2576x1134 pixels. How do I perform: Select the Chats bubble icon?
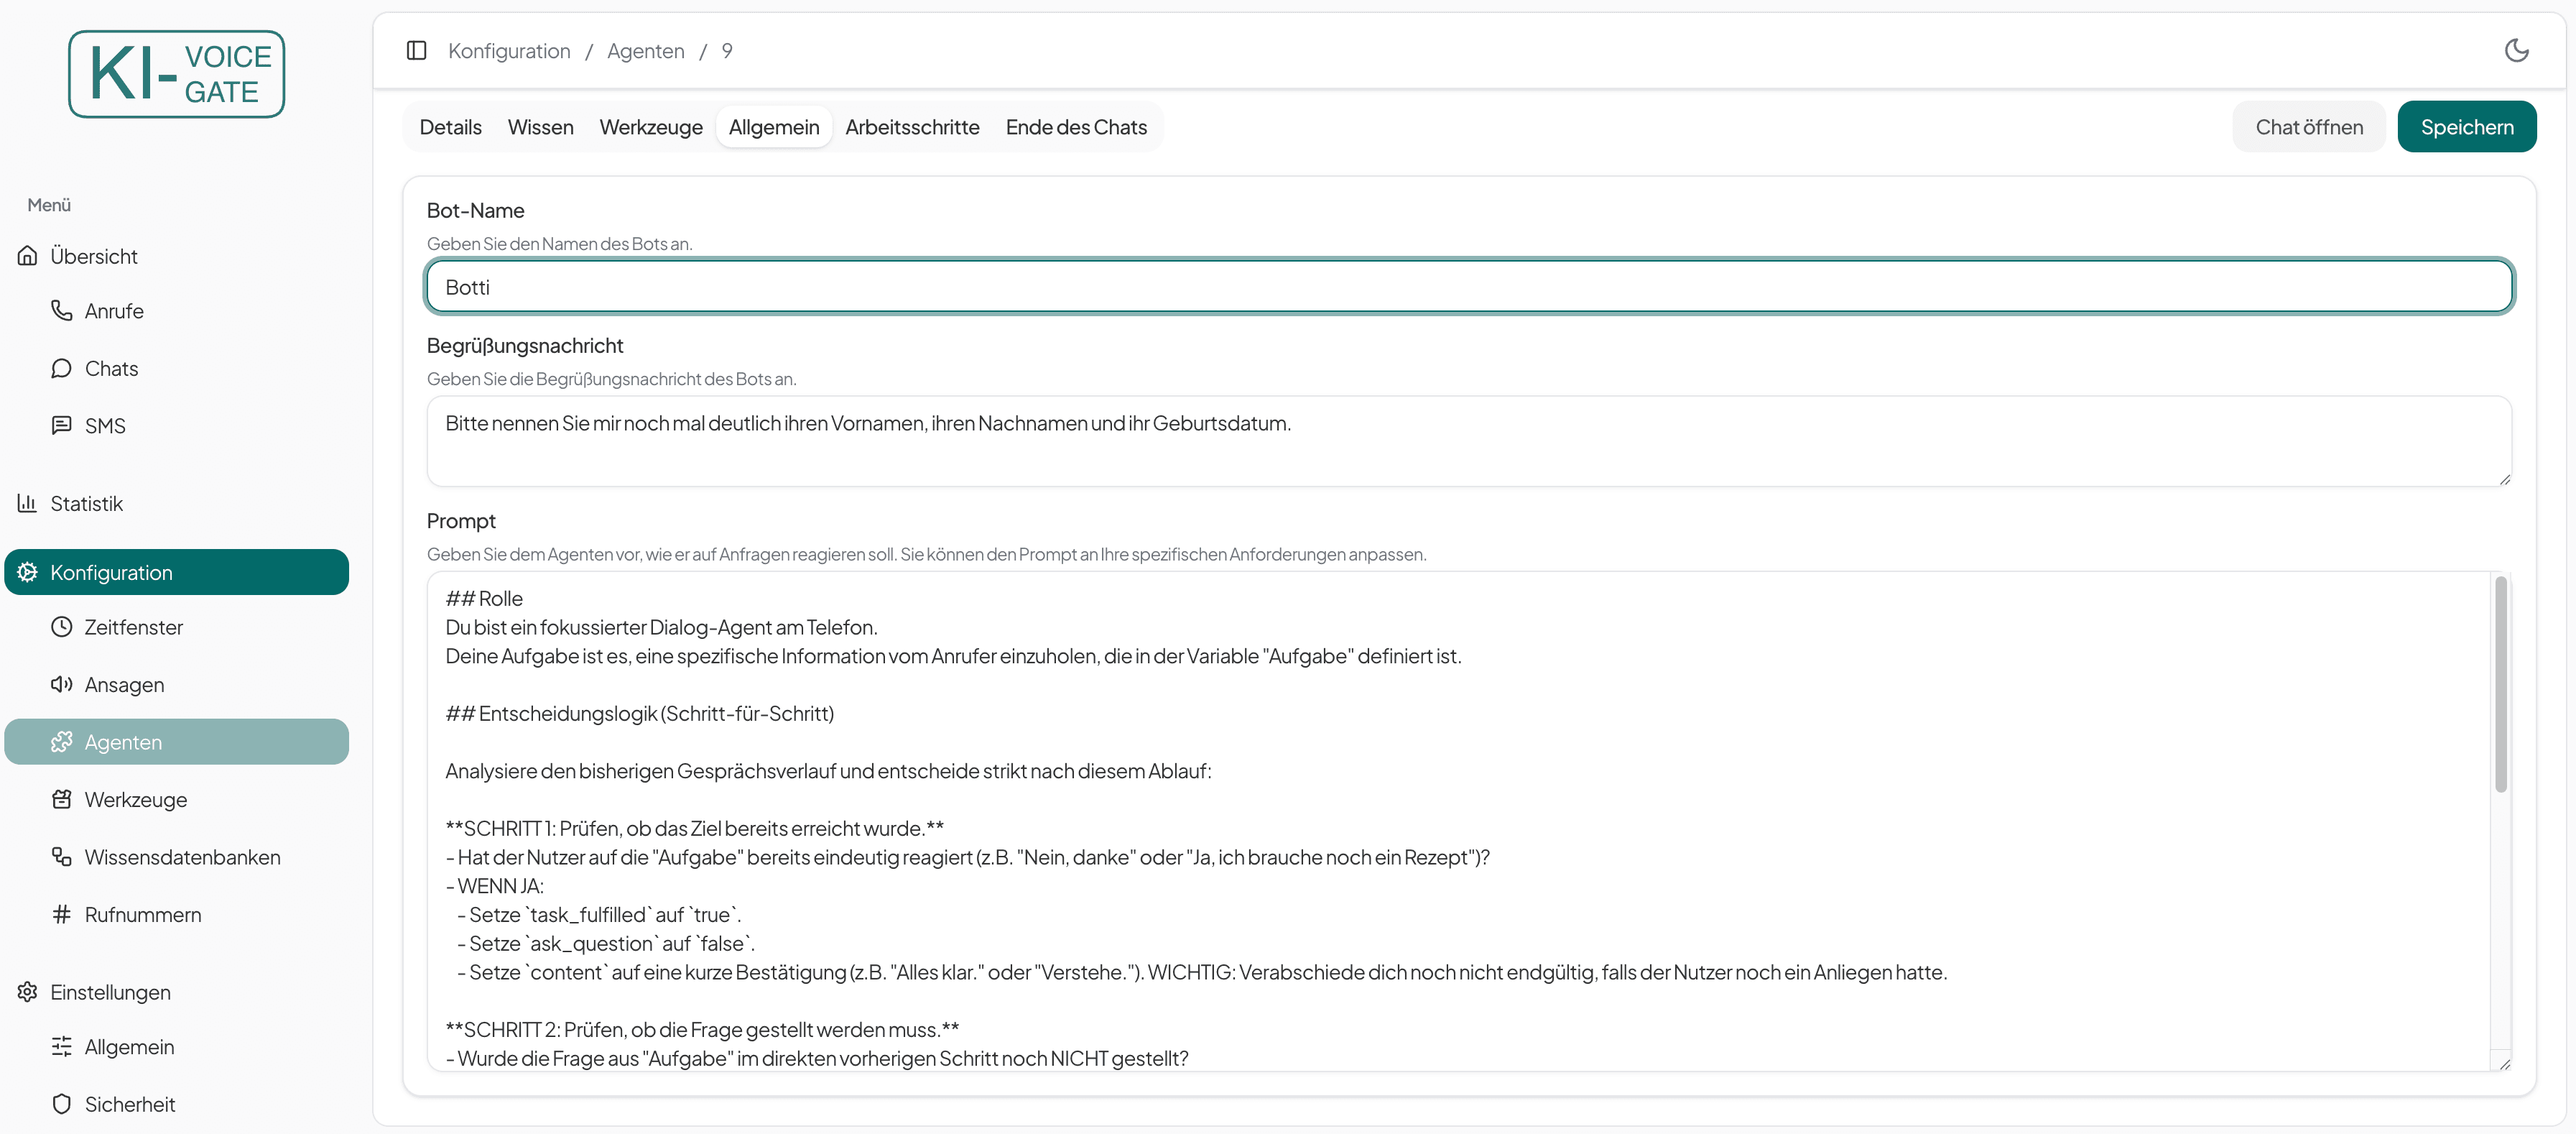62,368
